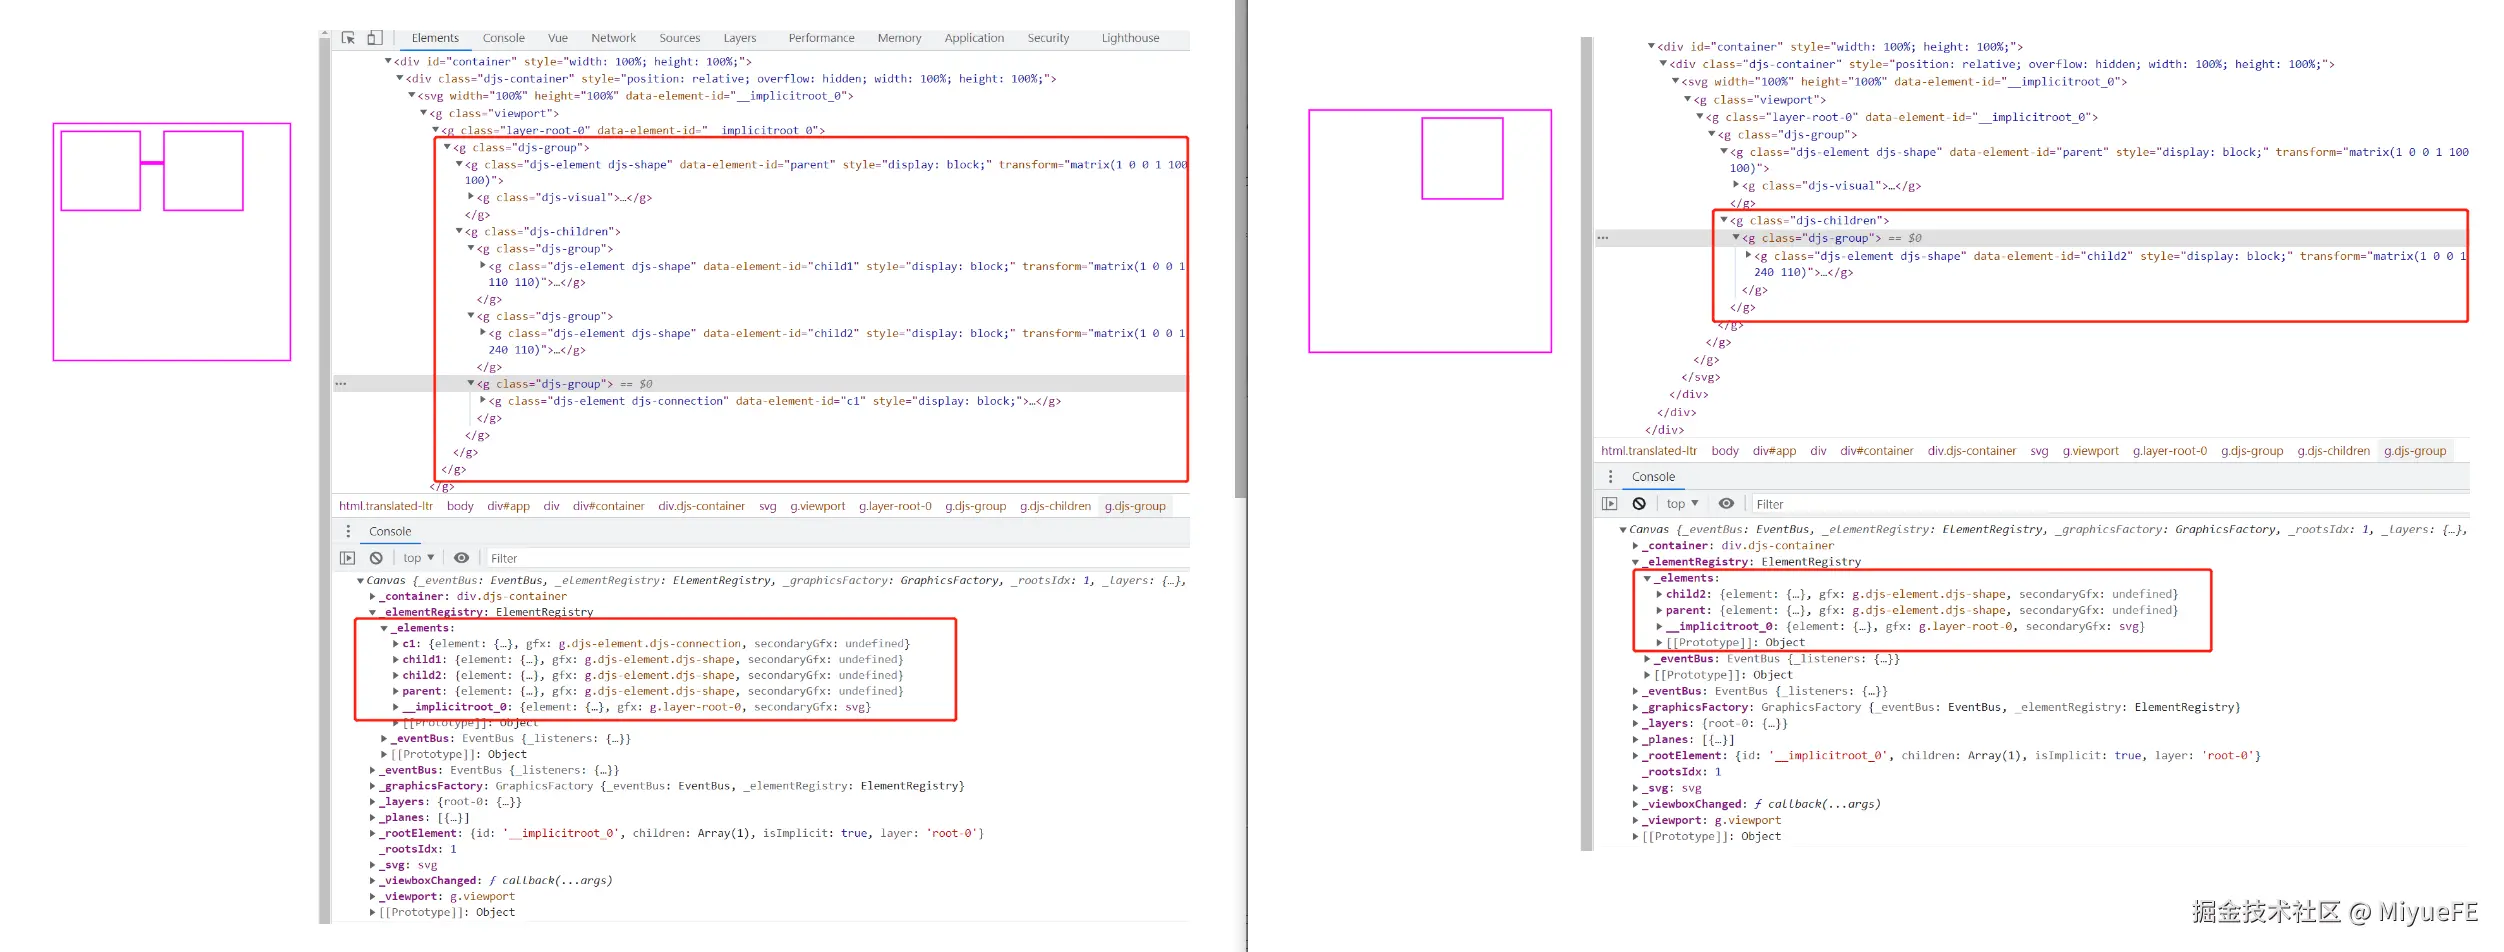Click g.layer-root-0 breadcrumb in right panel
This screenshot has width=2504, height=952.
pos(2170,451)
